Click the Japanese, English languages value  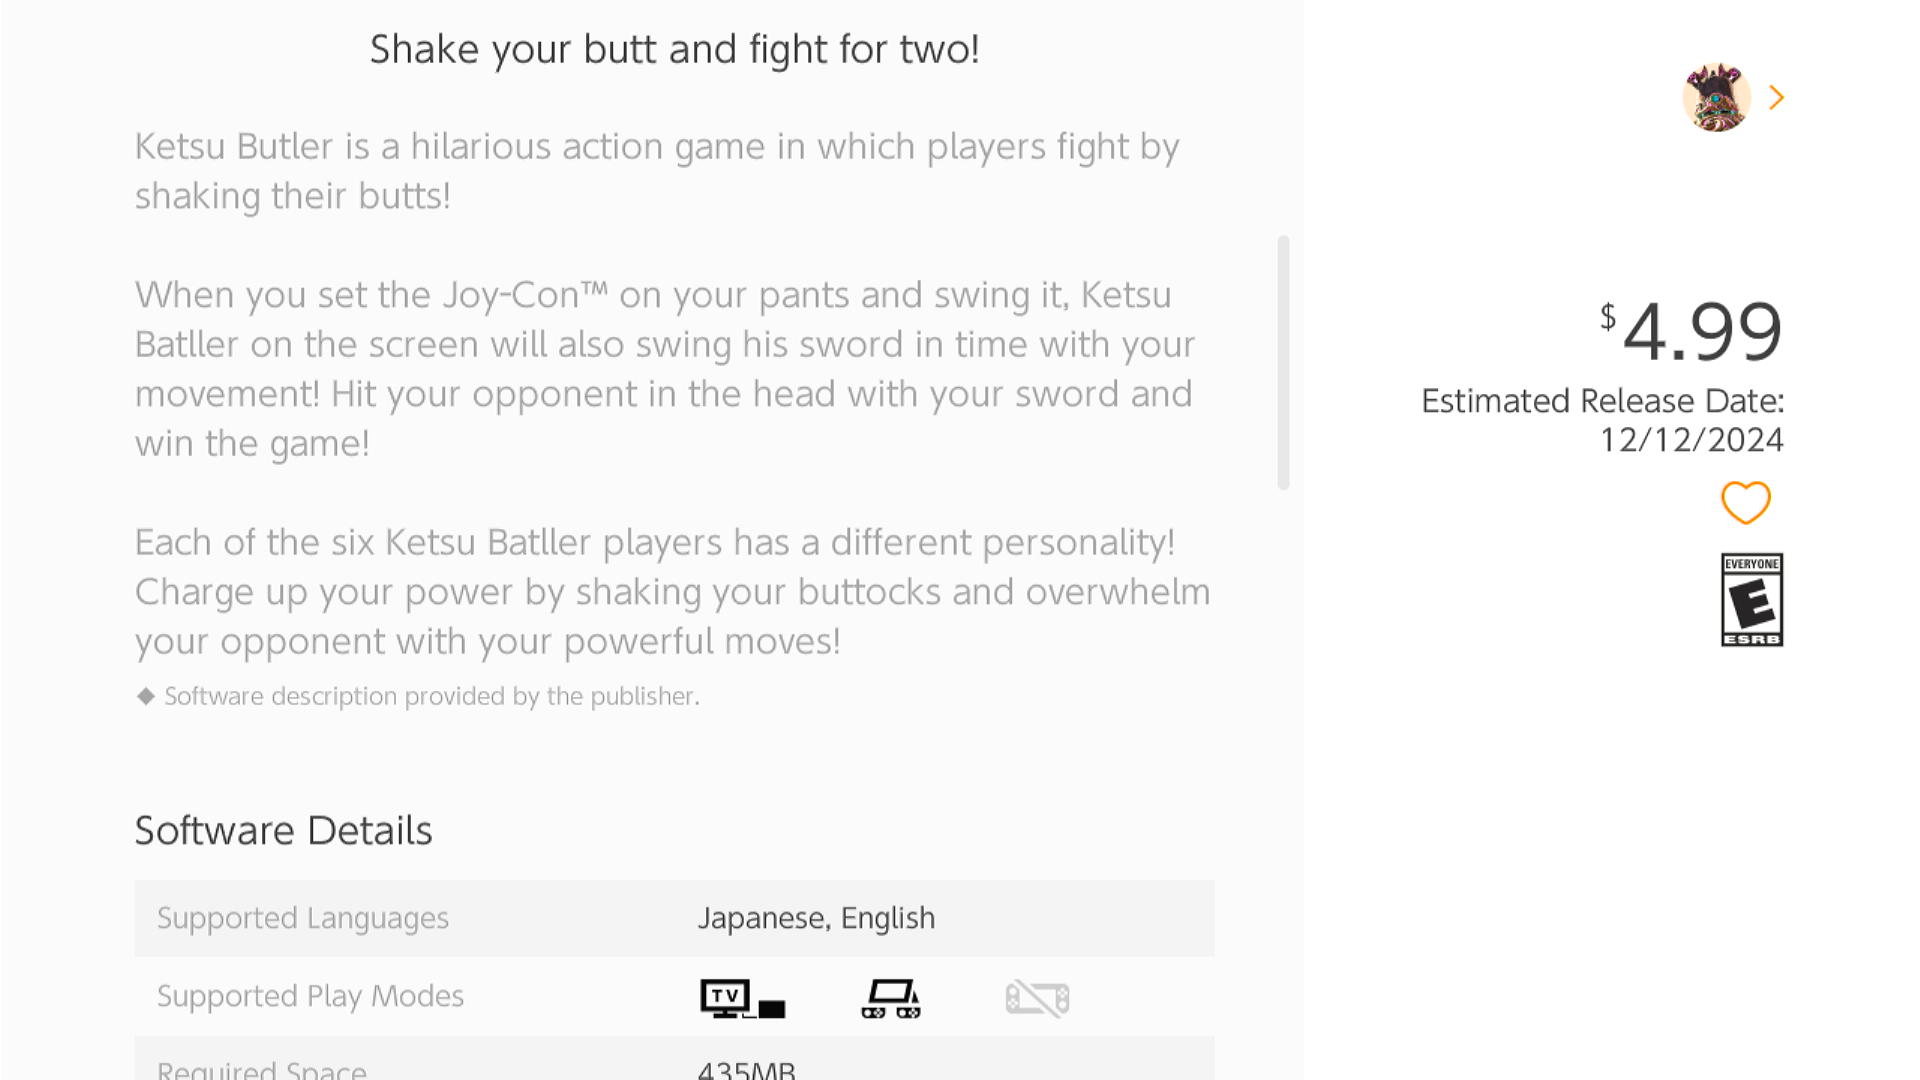coord(816,918)
